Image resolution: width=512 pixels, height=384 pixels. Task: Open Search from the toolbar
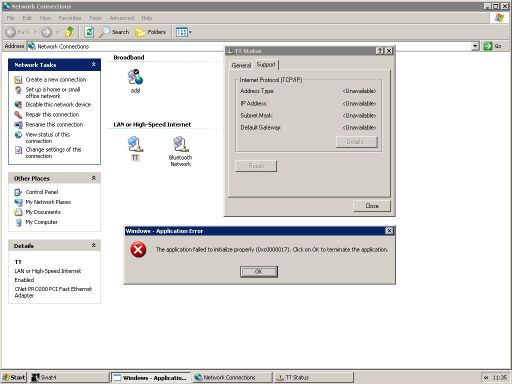click(114, 32)
